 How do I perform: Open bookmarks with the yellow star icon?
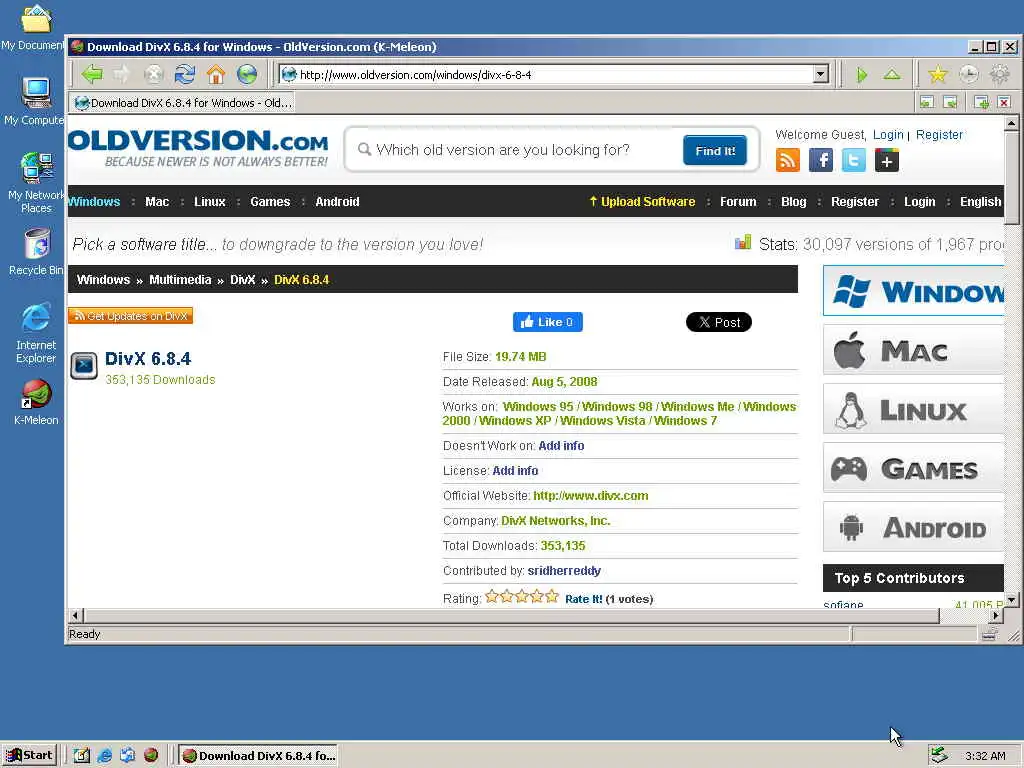pos(938,75)
